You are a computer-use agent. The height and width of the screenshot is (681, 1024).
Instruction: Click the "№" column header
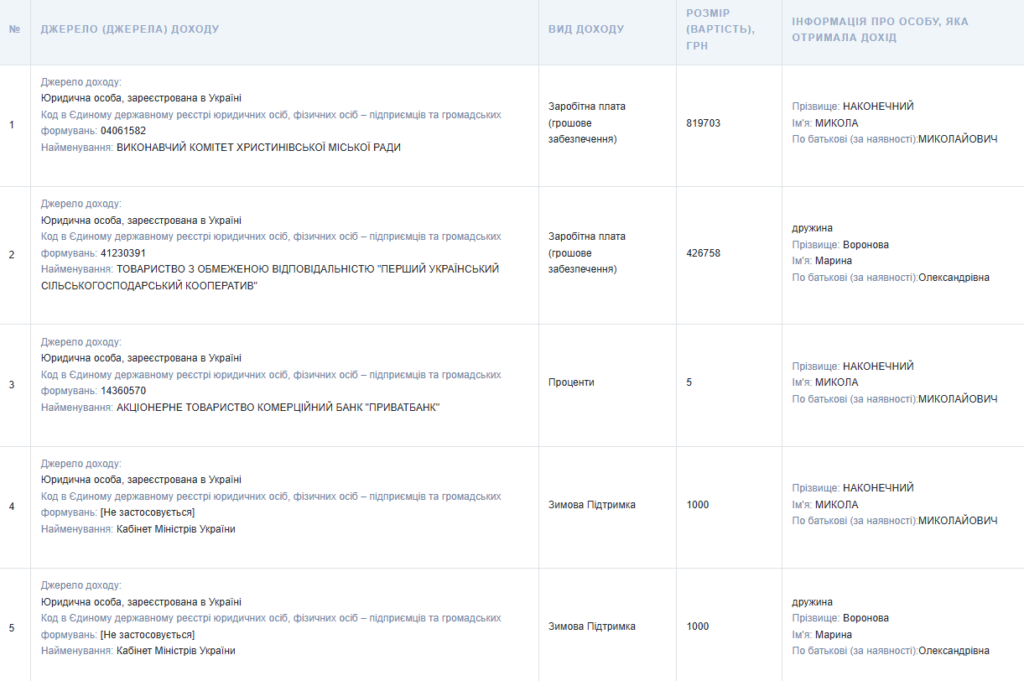(x=14, y=29)
